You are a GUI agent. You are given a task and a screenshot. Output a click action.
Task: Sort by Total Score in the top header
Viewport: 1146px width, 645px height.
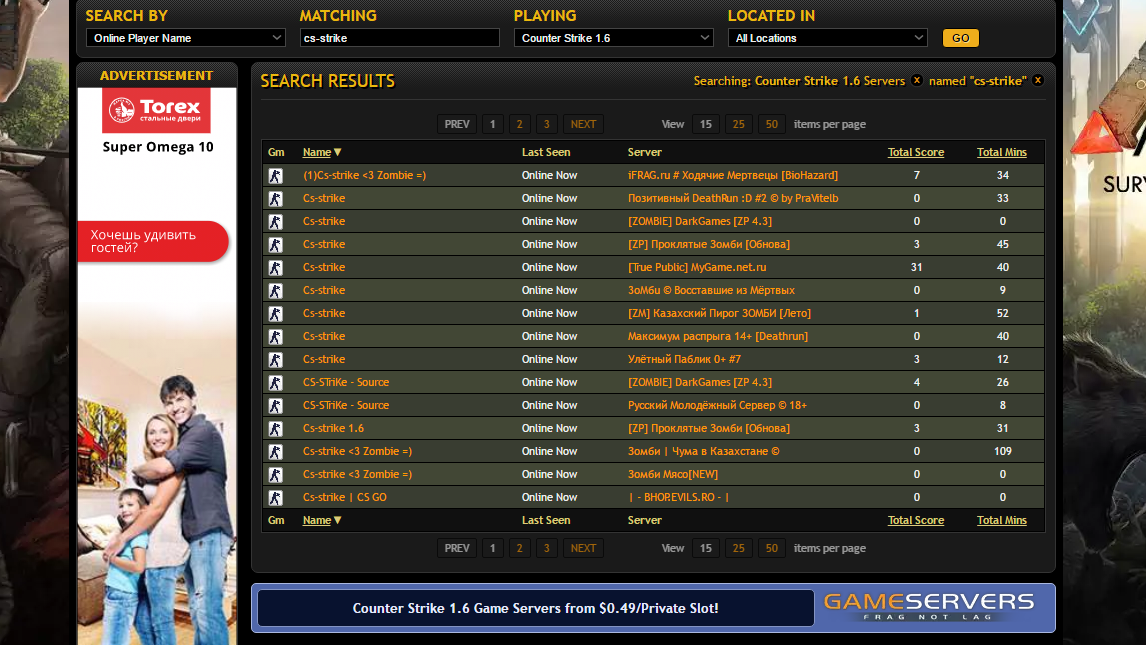(x=916, y=152)
